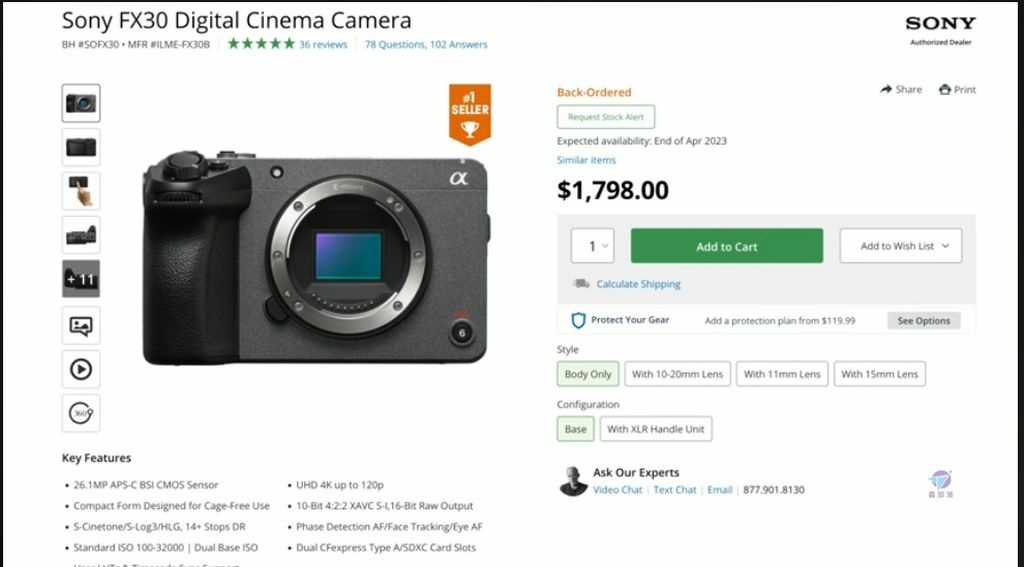
Task: Play the product video icon
Action: coord(81,369)
